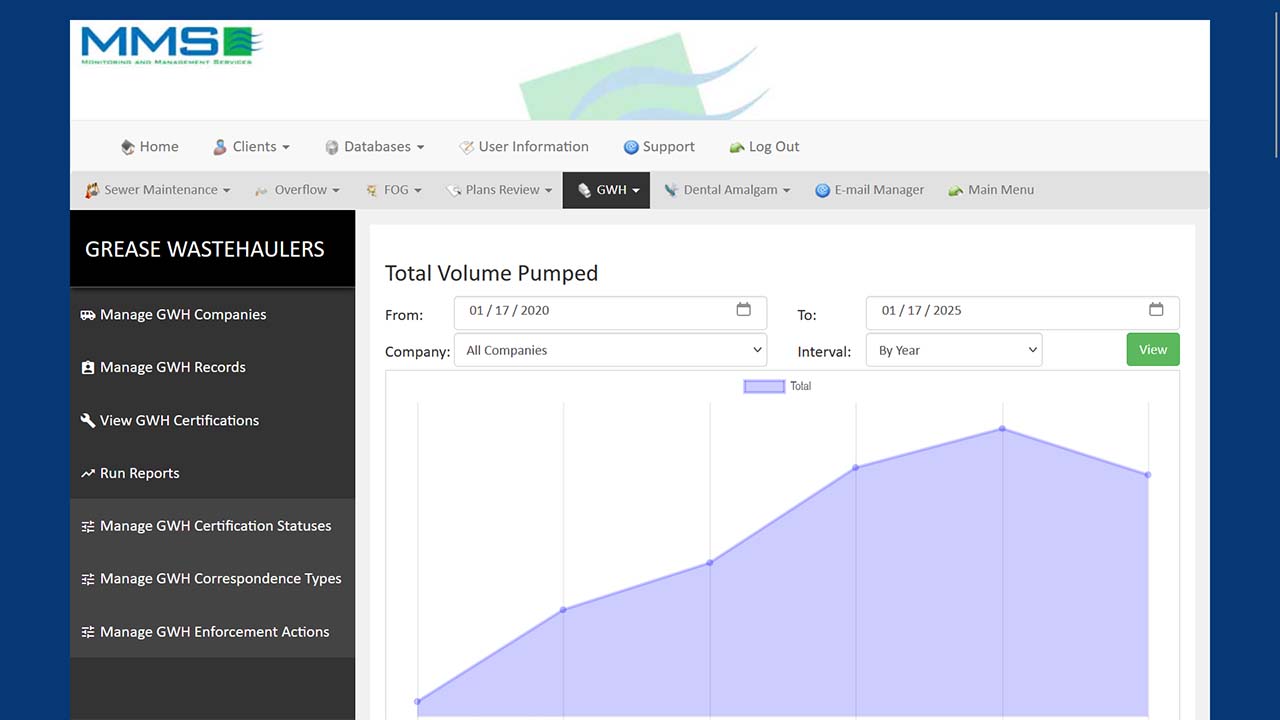Click the truck icon beside Manage GWH Companies
The image size is (1280, 720).
click(88, 315)
